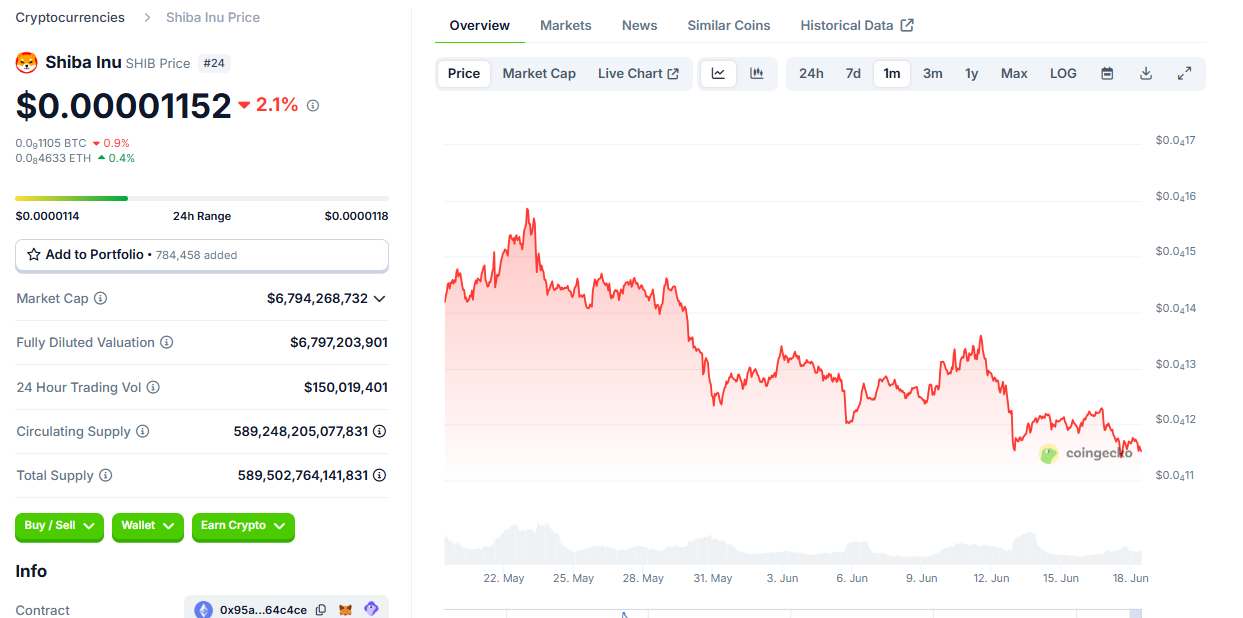Open the Overview tab
Viewport: 1243px width, 618px height.
[x=479, y=25]
